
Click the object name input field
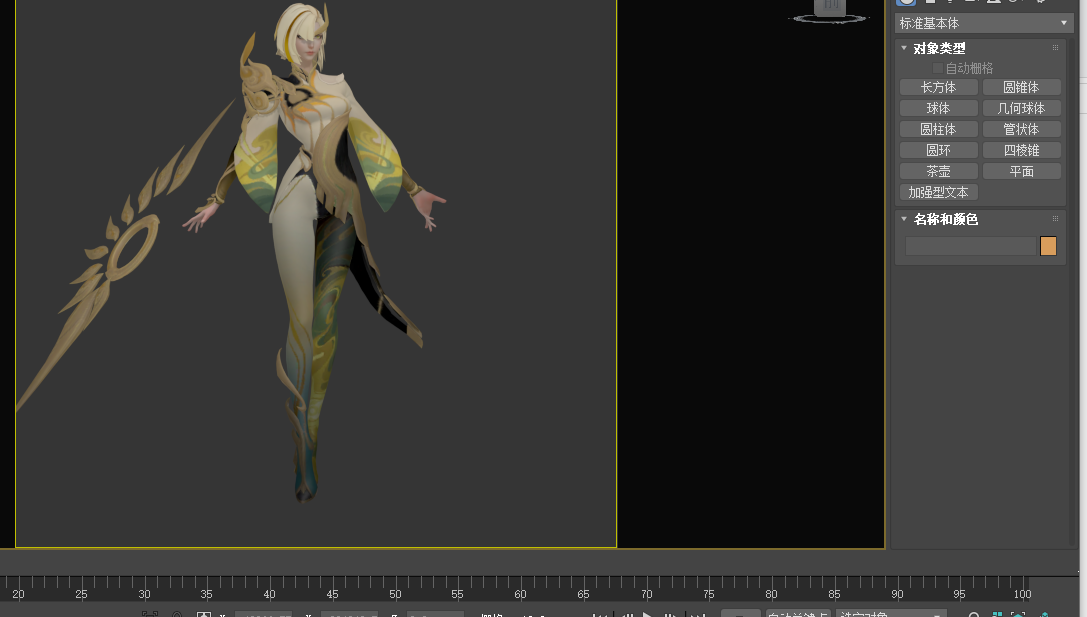(970, 246)
